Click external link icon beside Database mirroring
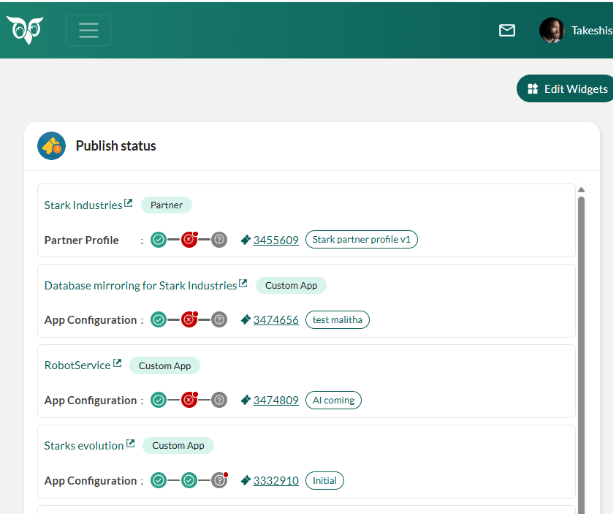This screenshot has width=614, height=514. click(x=243, y=283)
